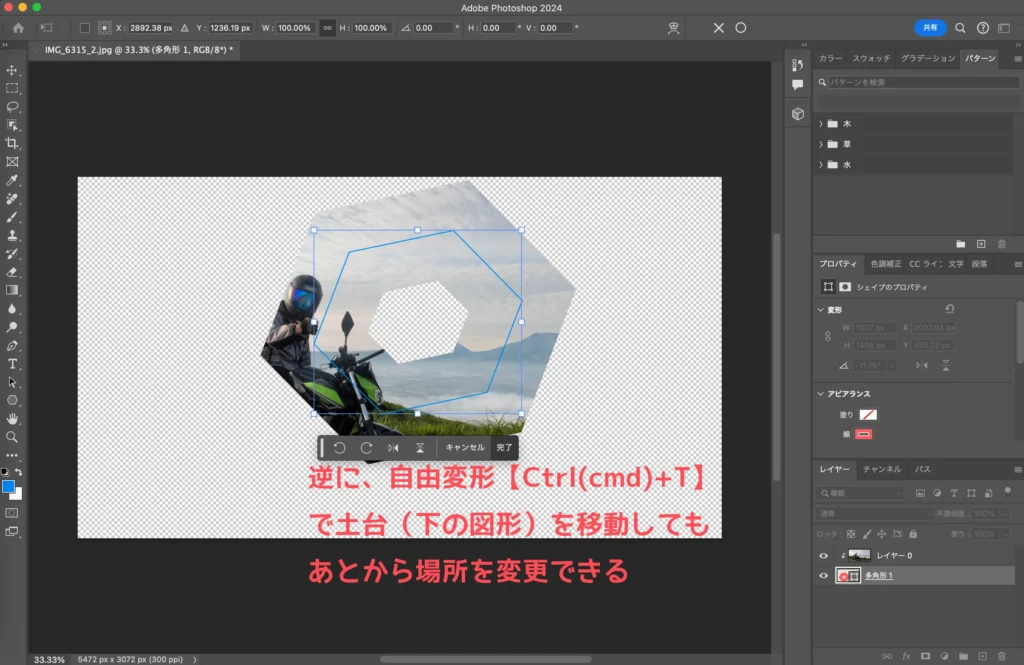Screen dimensions: 1024x665
Task: Select the Lasso tool
Action: (x=12, y=106)
